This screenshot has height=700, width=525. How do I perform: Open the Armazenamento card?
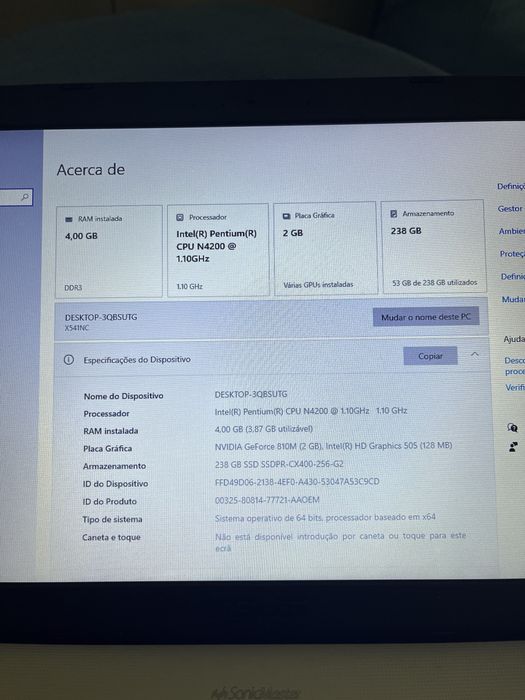(x=433, y=246)
